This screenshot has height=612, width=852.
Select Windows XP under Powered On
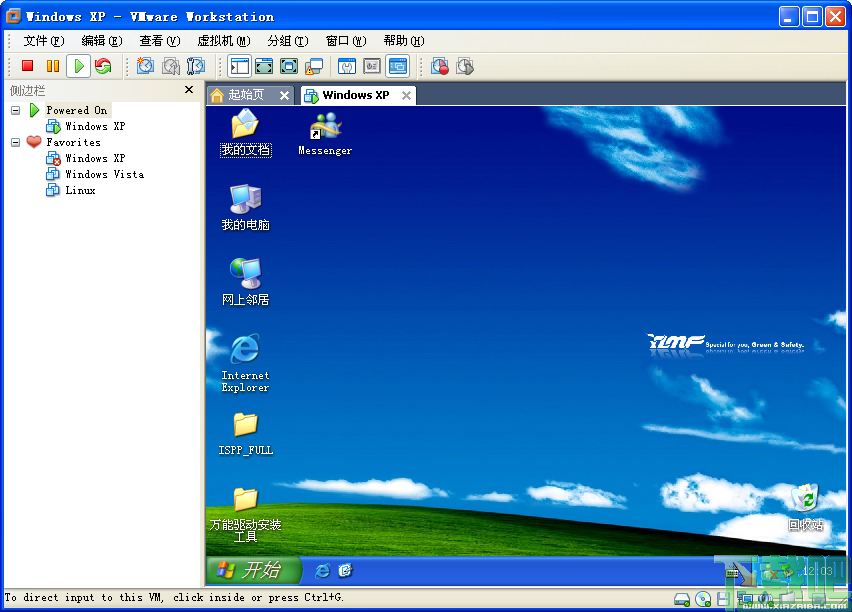pos(95,126)
